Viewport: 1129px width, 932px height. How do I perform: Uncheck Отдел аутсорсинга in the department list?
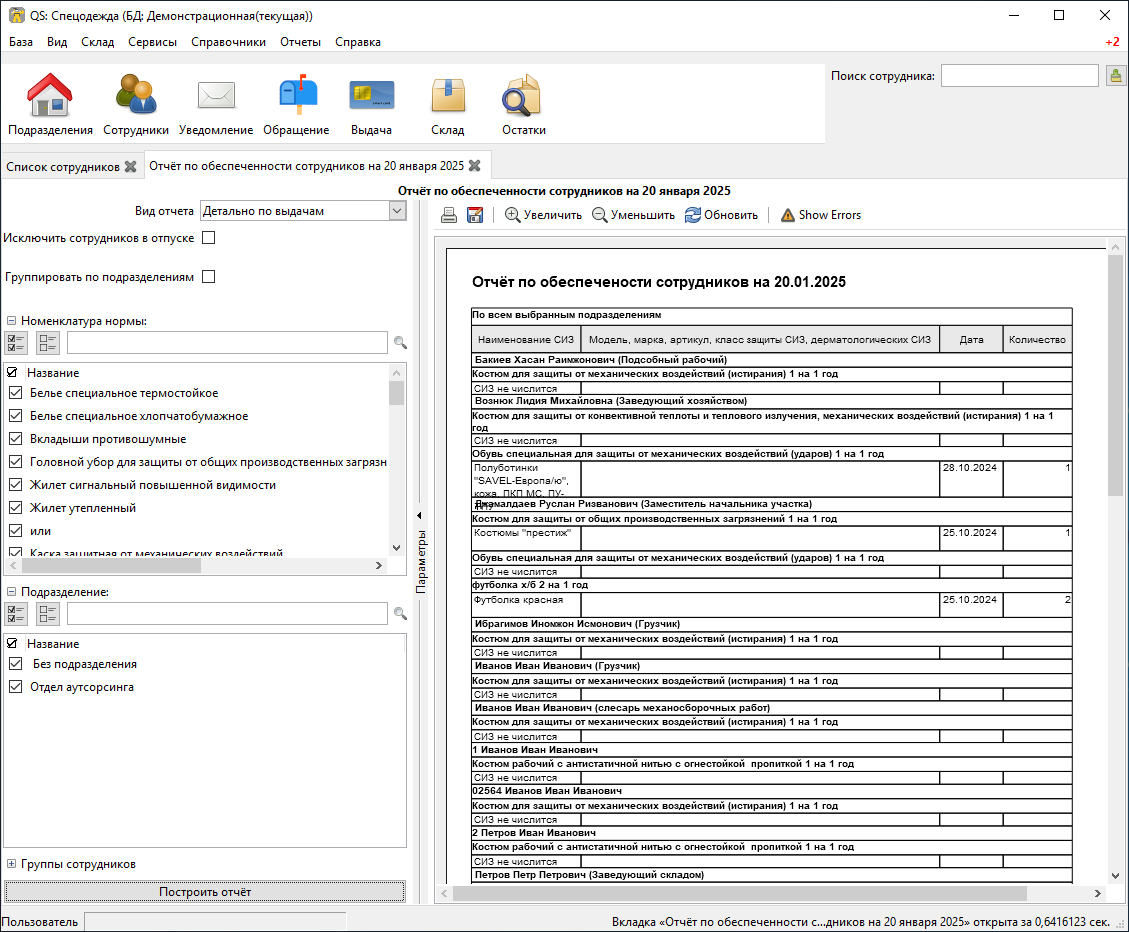(15, 687)
